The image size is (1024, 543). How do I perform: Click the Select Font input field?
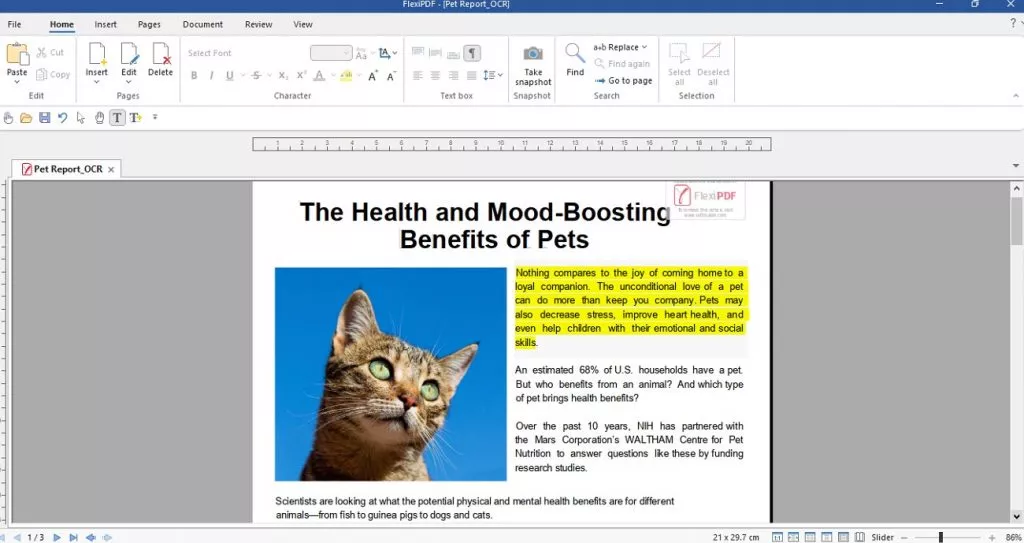(x=245, y=53)
